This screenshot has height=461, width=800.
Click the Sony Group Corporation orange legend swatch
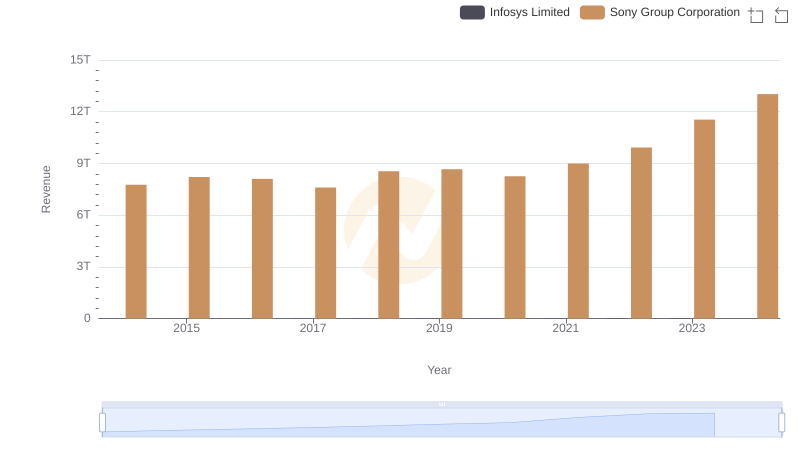point(592,12)
